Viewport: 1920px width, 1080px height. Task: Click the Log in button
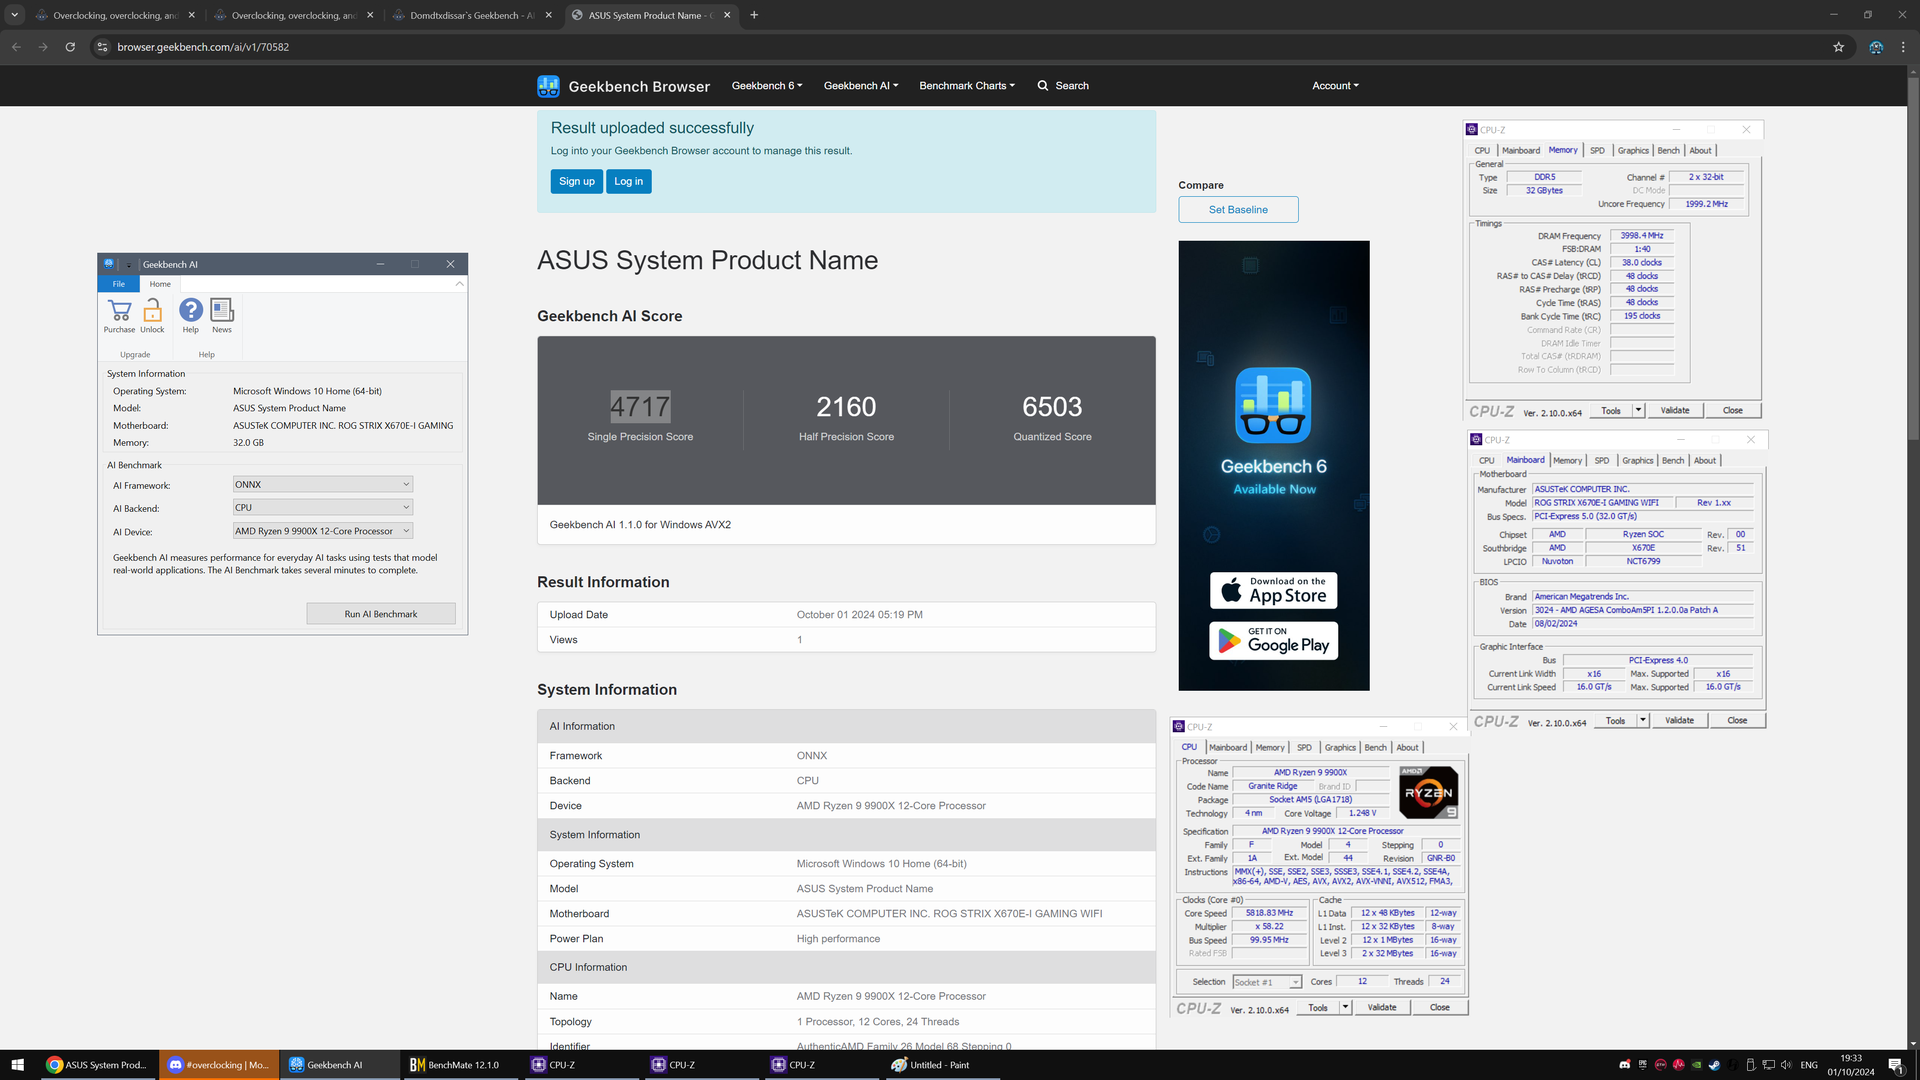click(x=628, y=181)
